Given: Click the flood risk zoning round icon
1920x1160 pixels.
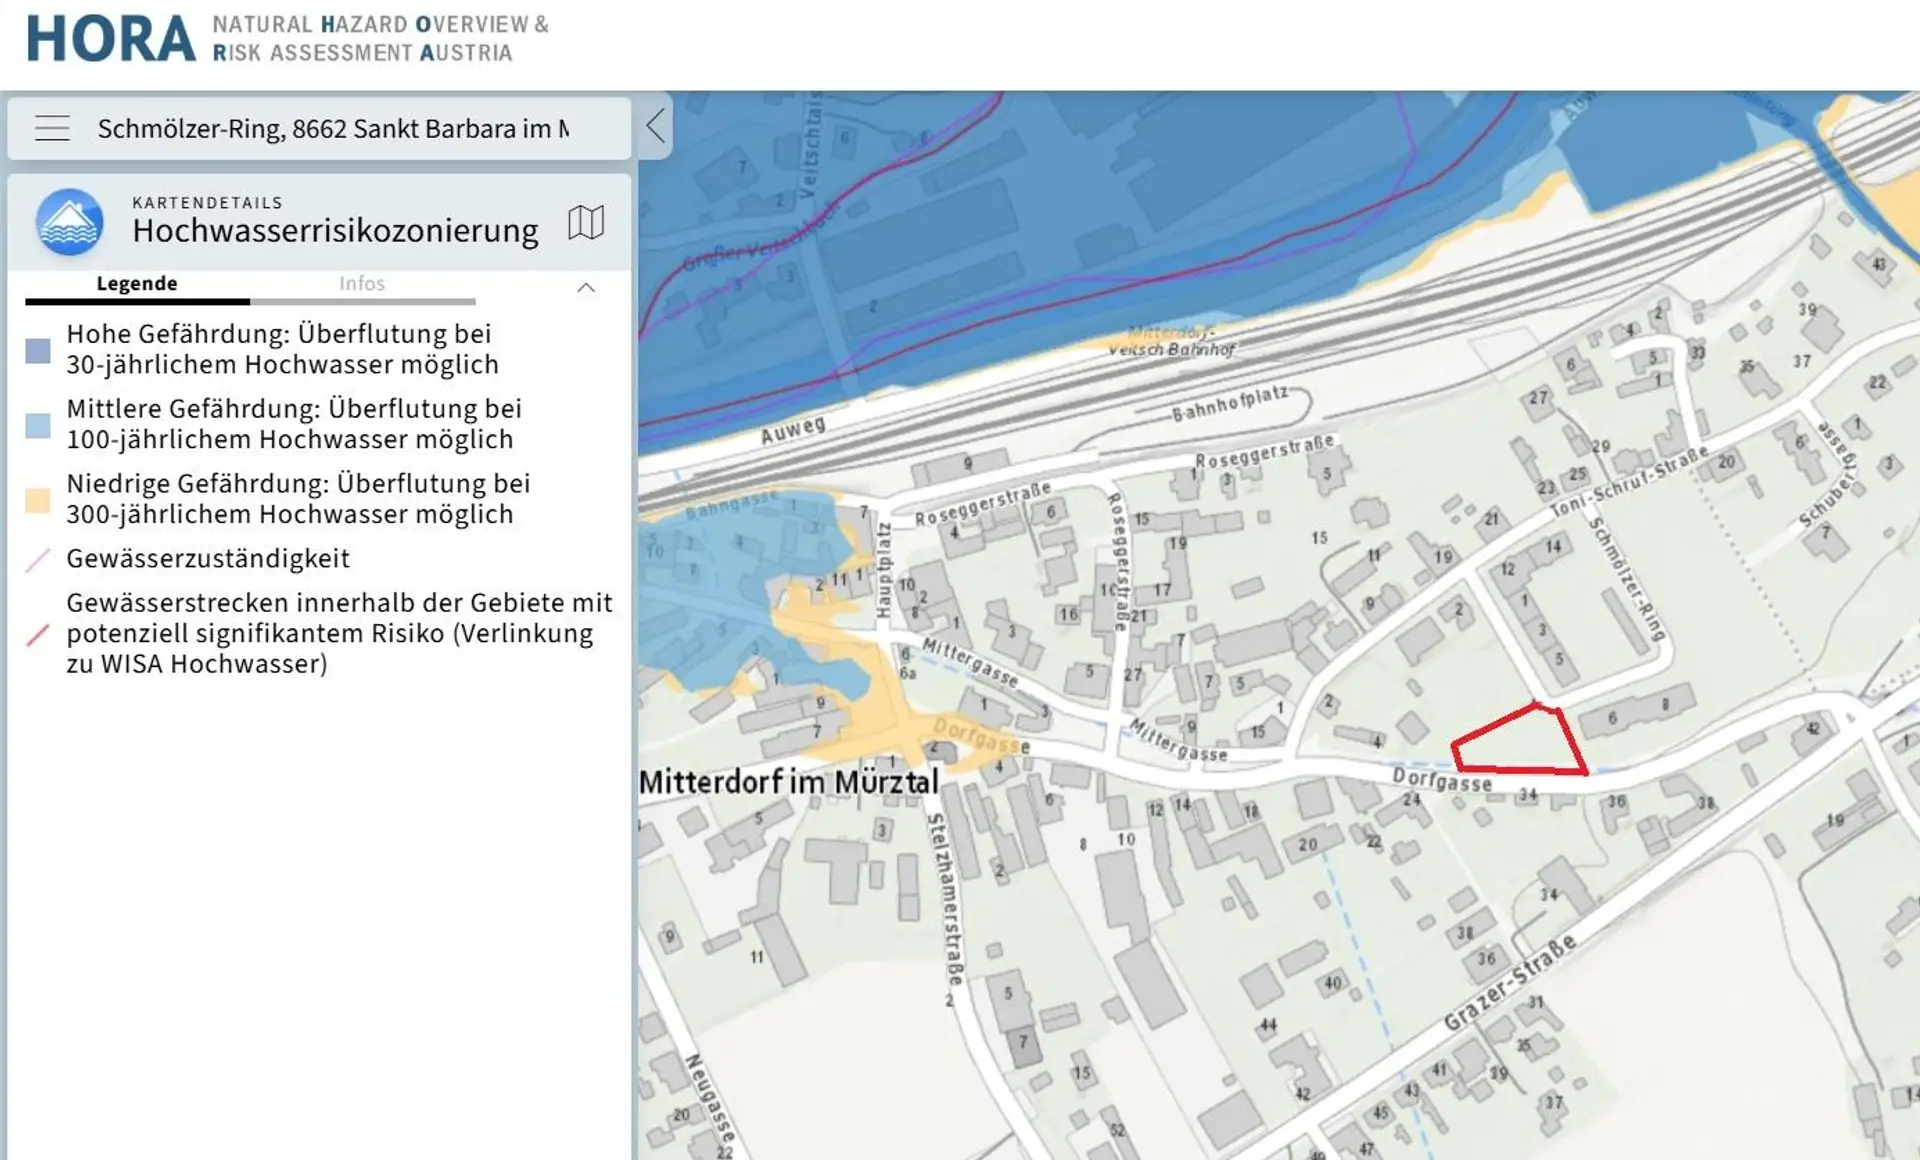Looking at the screenshot, I should [x=69, y=222].
